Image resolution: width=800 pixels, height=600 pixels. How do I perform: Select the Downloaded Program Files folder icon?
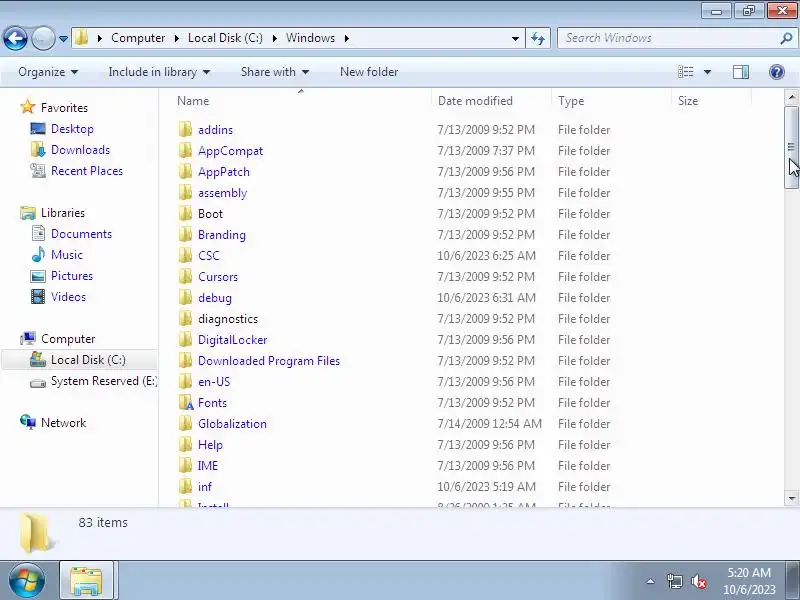186,360
